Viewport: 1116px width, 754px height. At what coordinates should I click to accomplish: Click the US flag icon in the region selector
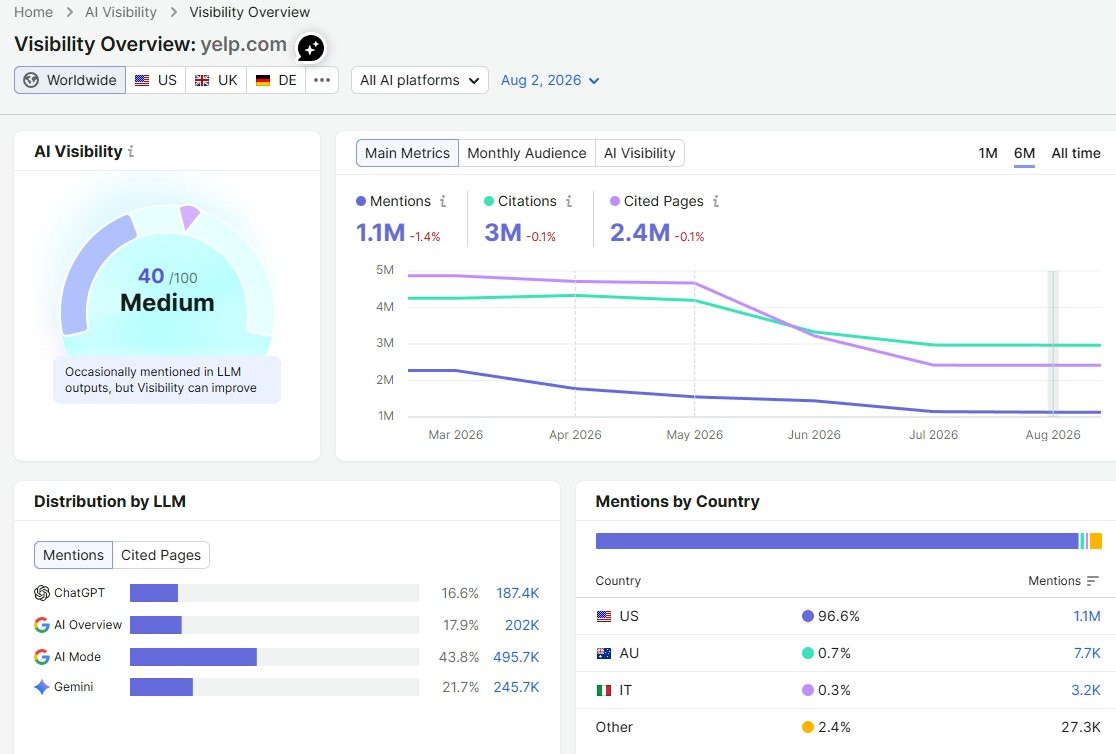[x=142, y=80]
